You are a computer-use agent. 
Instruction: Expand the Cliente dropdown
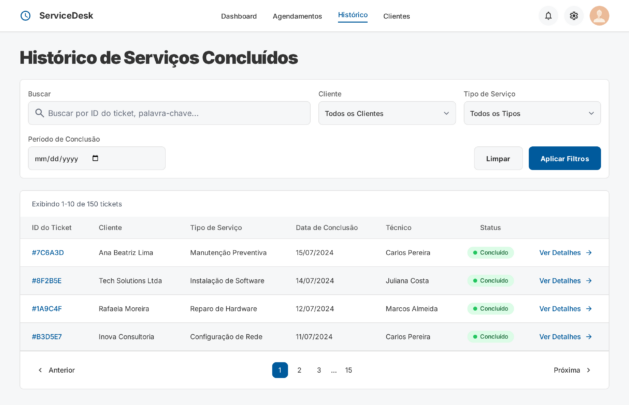coord(387,113)
